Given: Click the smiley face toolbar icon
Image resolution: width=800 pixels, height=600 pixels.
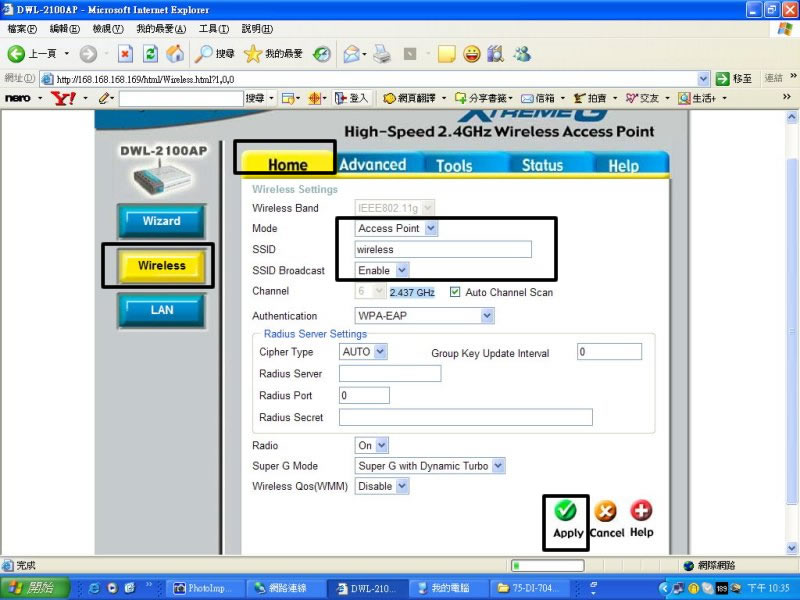Looking at the screenshot, I should (x=471, y=54).
